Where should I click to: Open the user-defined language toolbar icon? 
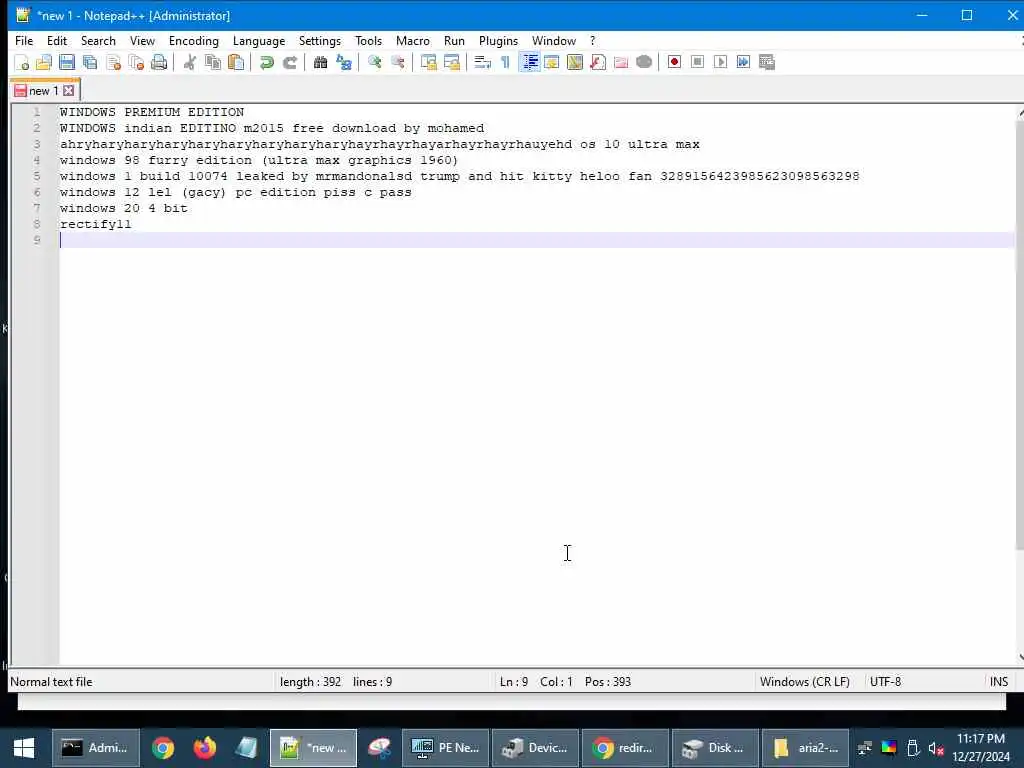552,62
